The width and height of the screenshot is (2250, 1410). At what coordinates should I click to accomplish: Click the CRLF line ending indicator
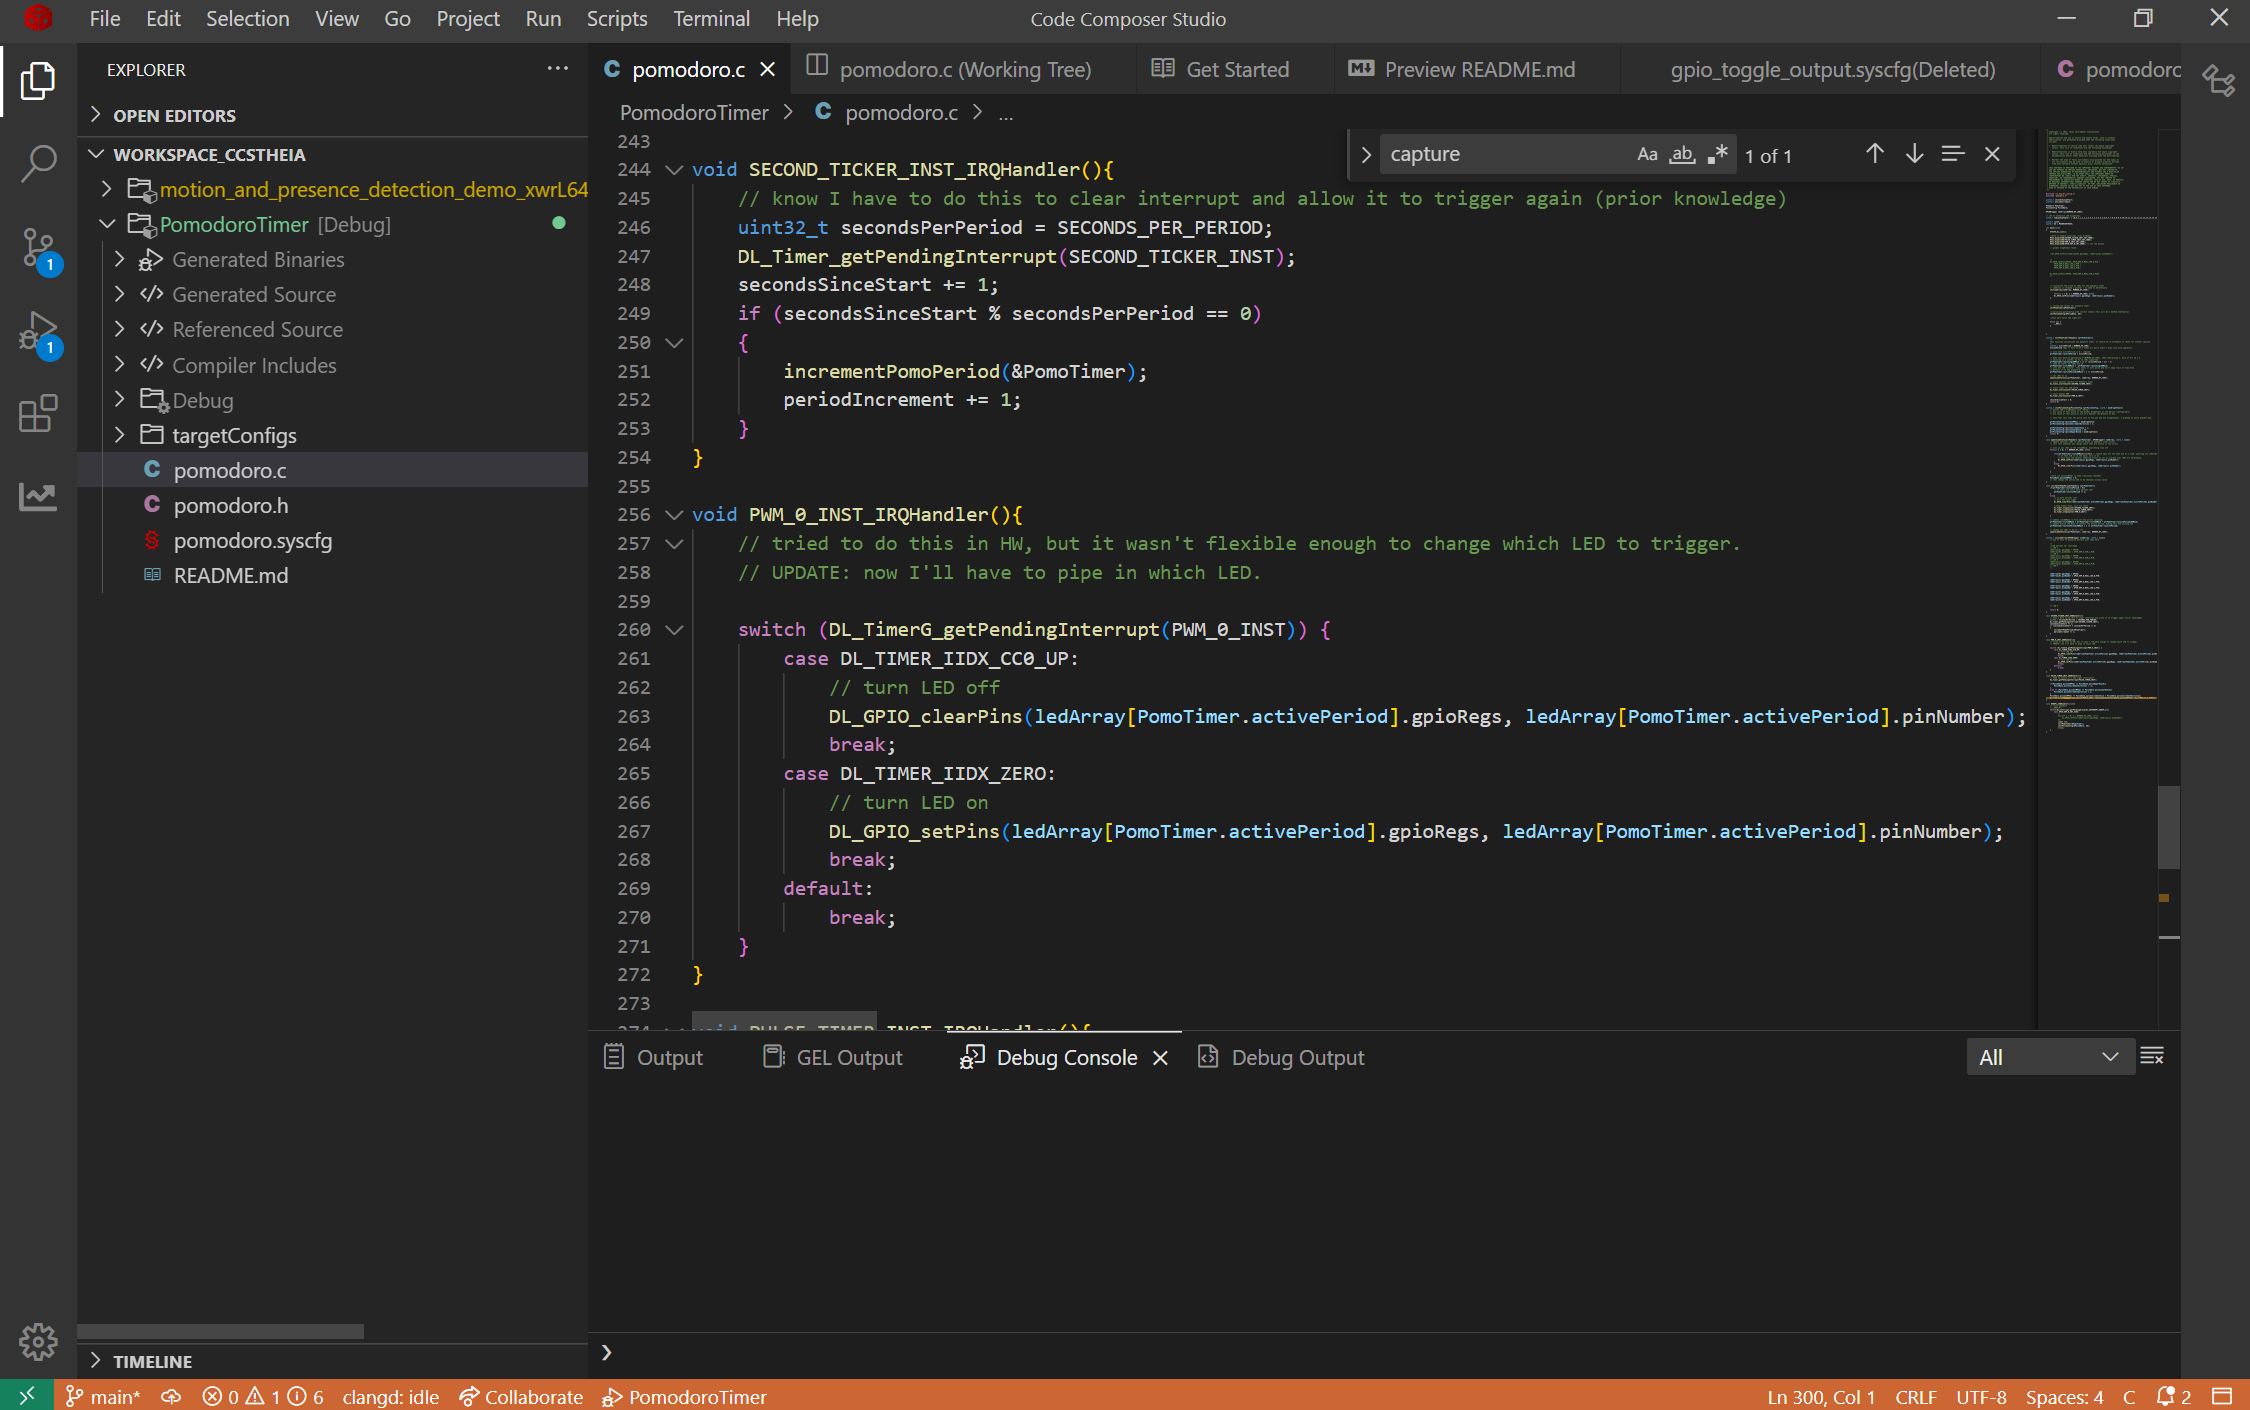click(x=1915, y=1396)
